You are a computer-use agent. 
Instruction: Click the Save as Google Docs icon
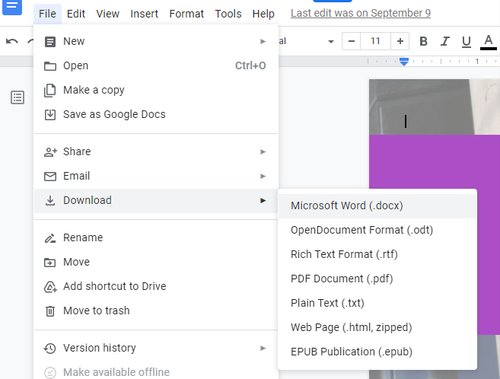(50, 115)
